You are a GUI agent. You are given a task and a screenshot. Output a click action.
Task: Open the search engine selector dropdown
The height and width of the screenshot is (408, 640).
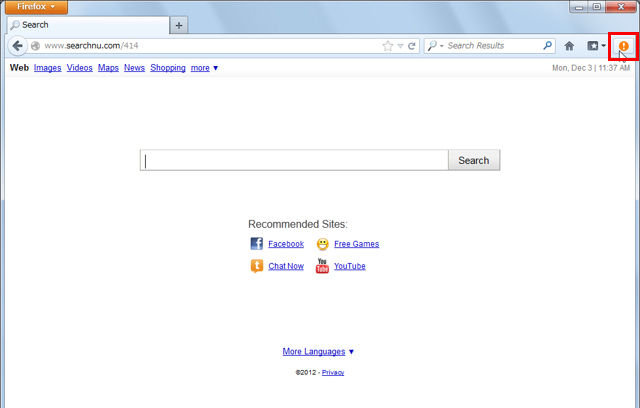coord(435,46)
